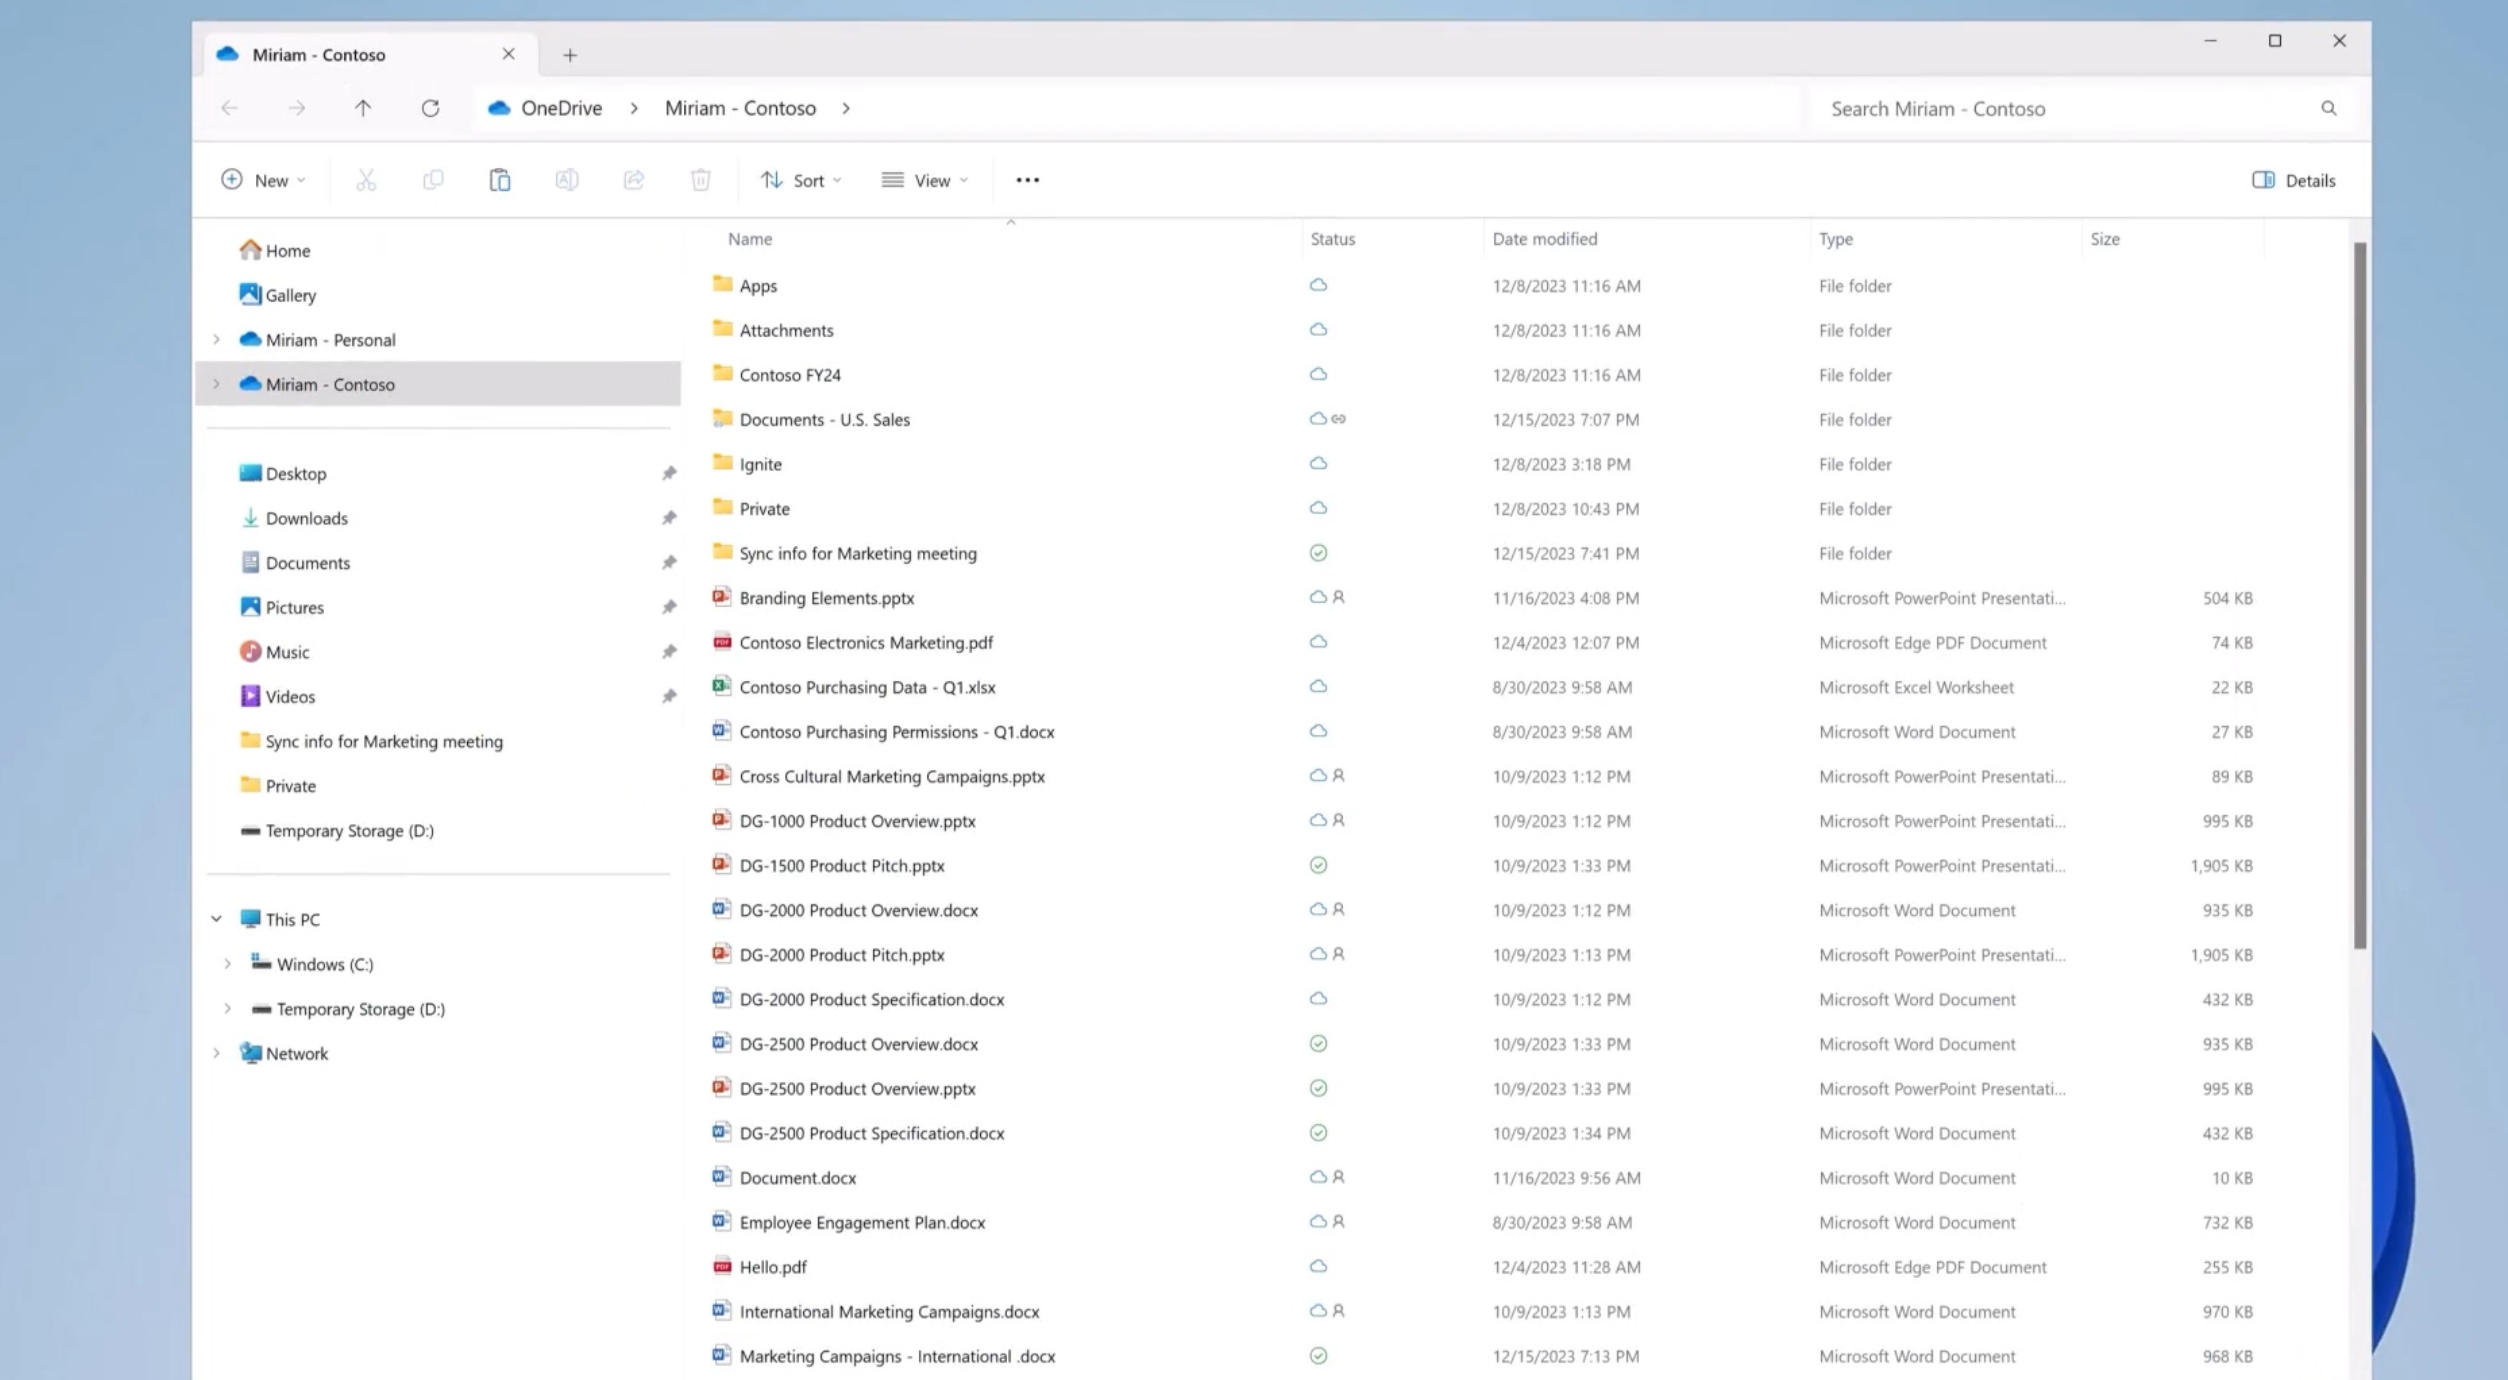Image resolution: width=2508 pixels, height=1380 pixels.
Task: Click the Share icon in toolbar
Action: [634, 180]
